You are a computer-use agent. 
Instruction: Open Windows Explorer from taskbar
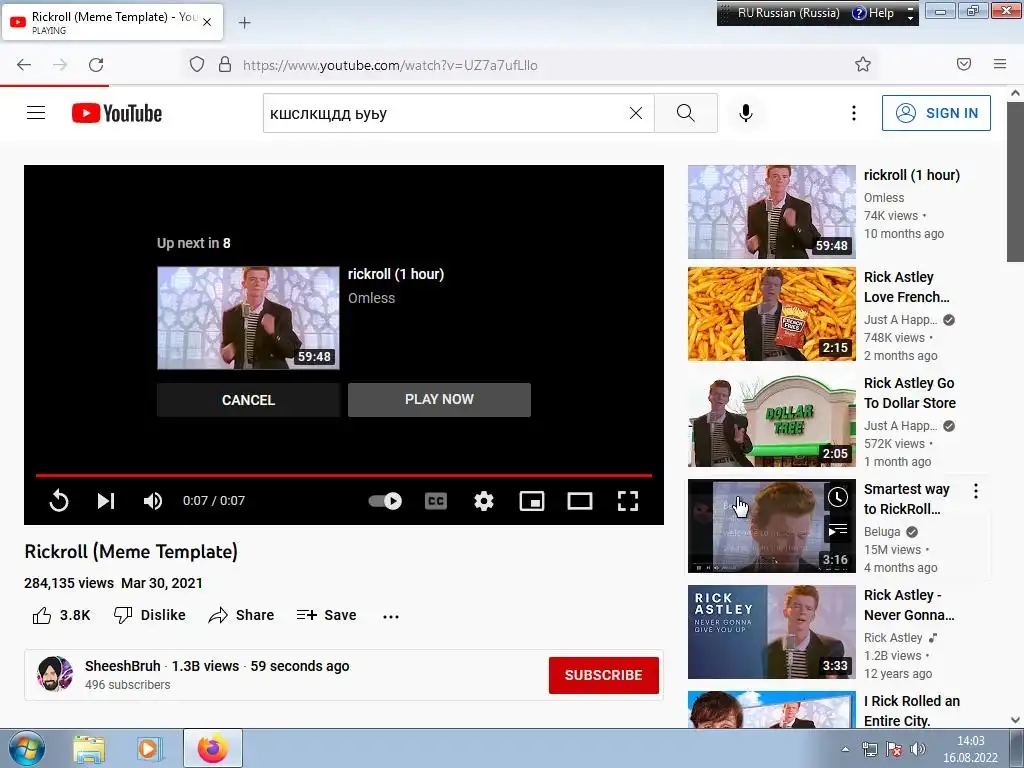pyautogui.click(x=89, y=749)
